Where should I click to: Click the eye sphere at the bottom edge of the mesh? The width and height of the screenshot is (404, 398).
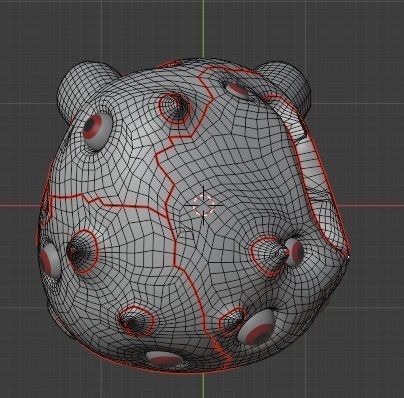(x=164, y=359)
